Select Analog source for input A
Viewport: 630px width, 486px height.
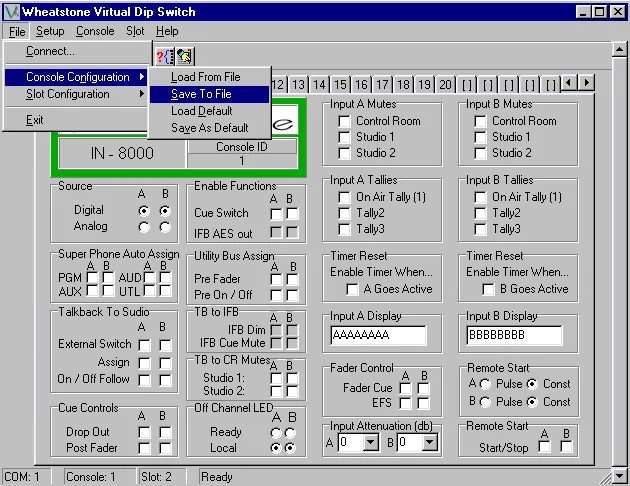click(144, 227)
